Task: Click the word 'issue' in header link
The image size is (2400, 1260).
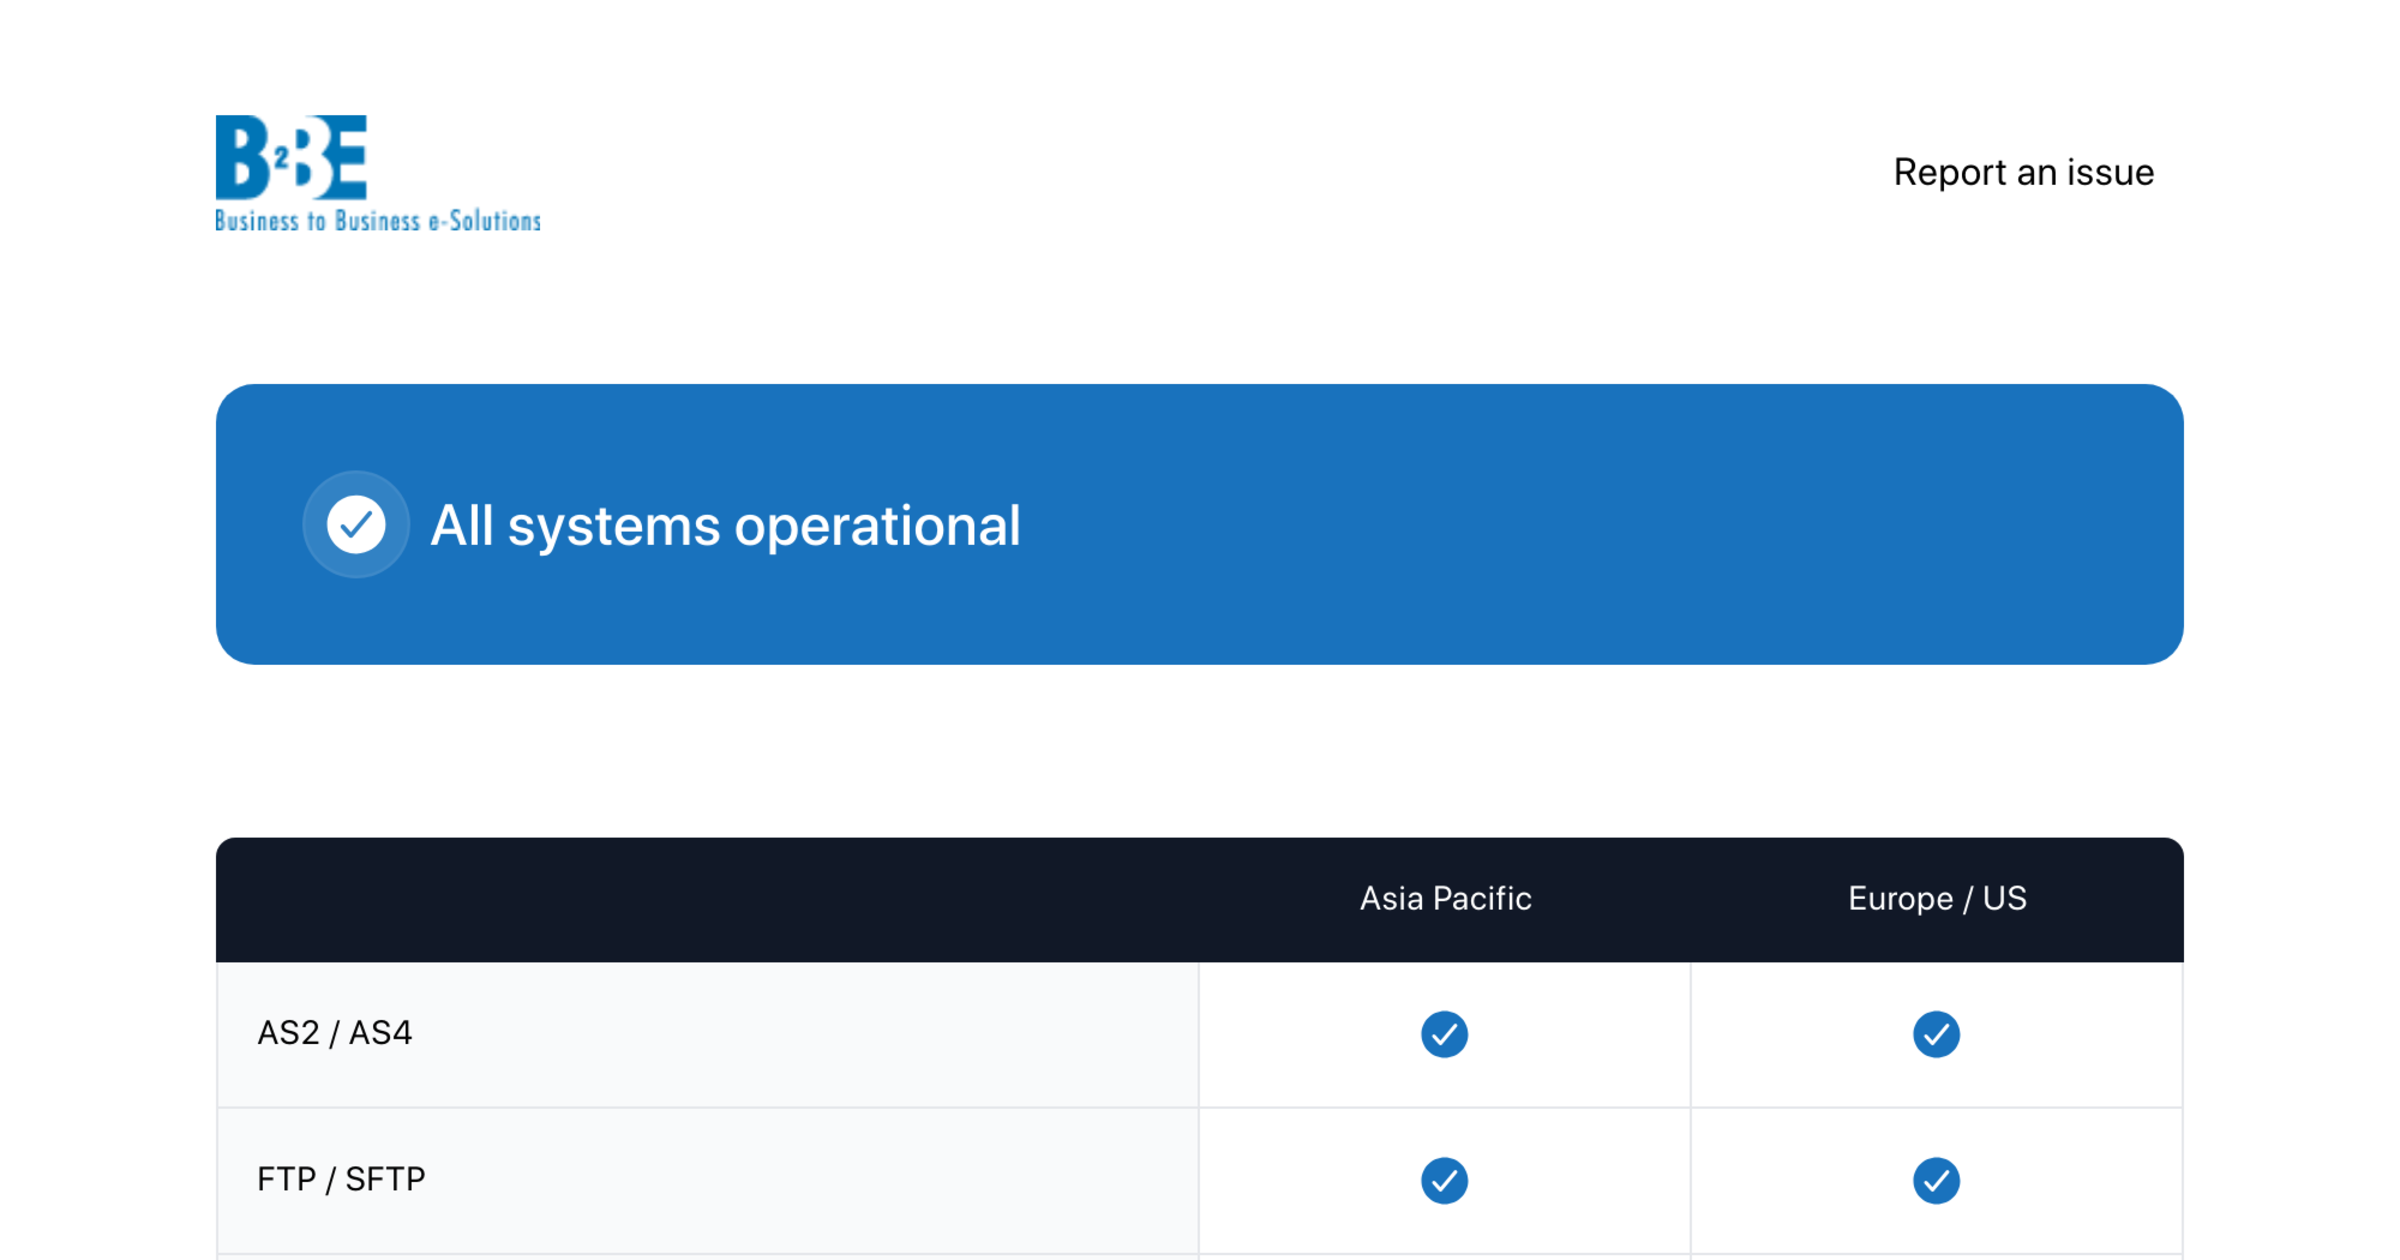Action: (x=2110, y=172)
